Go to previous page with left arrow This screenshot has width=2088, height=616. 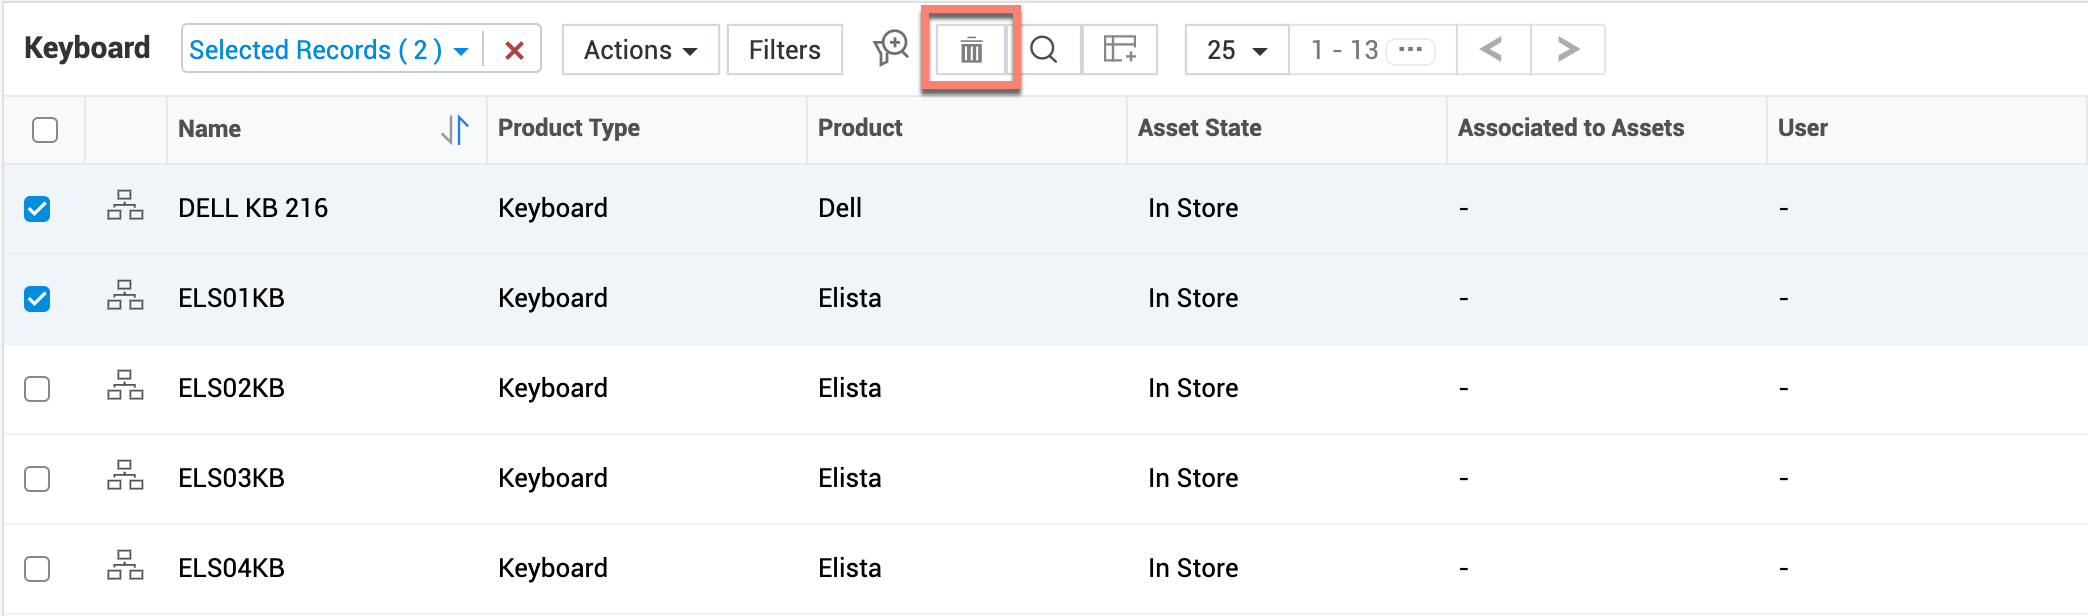pyautogui.click(x=1492, y=50)
